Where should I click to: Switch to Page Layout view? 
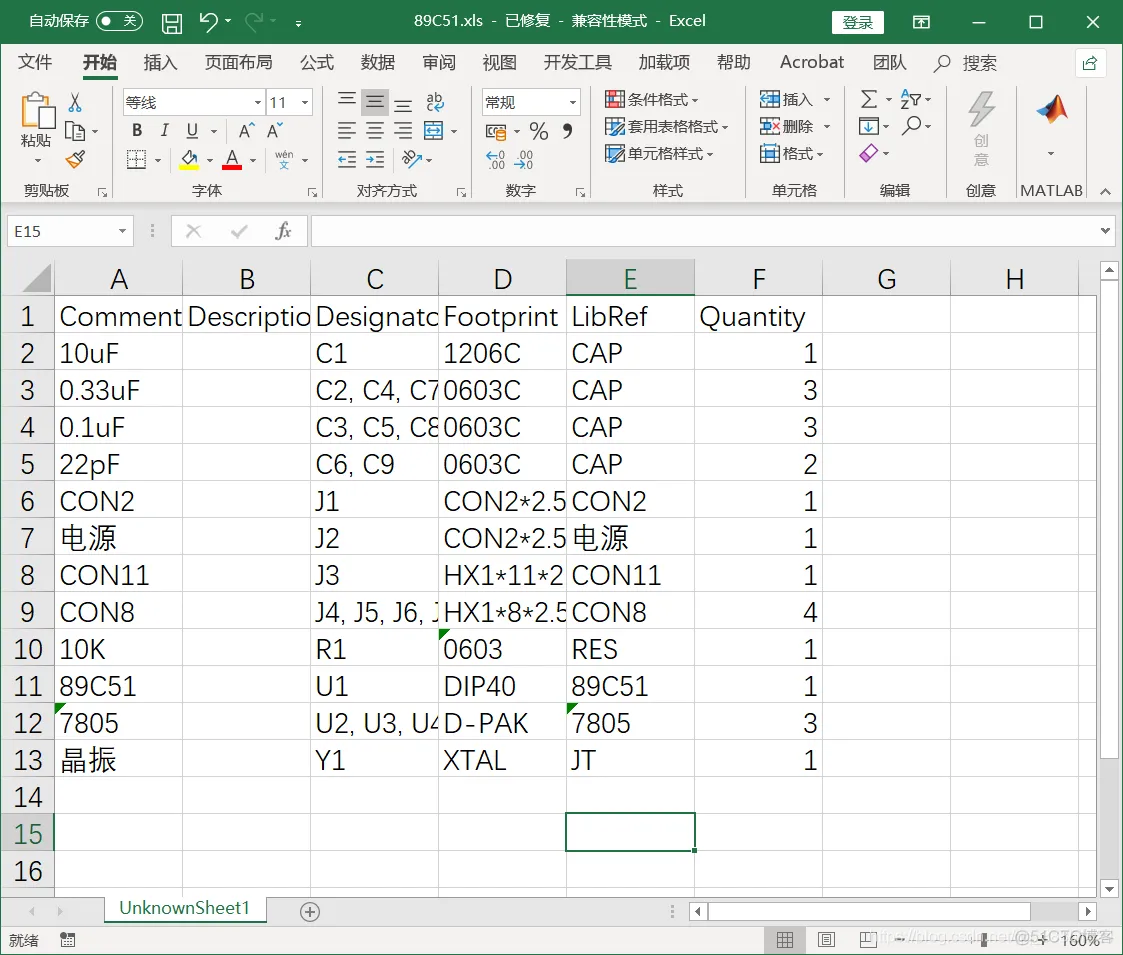pos(826,939)
